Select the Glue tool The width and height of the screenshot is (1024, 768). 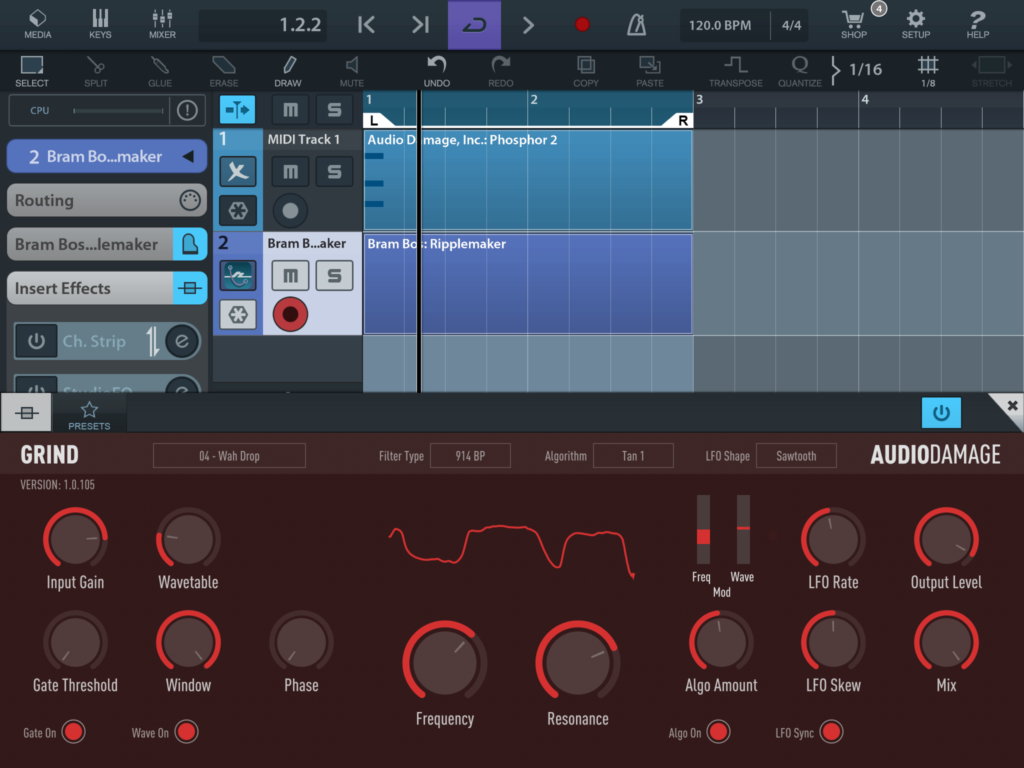pos(160,70)
